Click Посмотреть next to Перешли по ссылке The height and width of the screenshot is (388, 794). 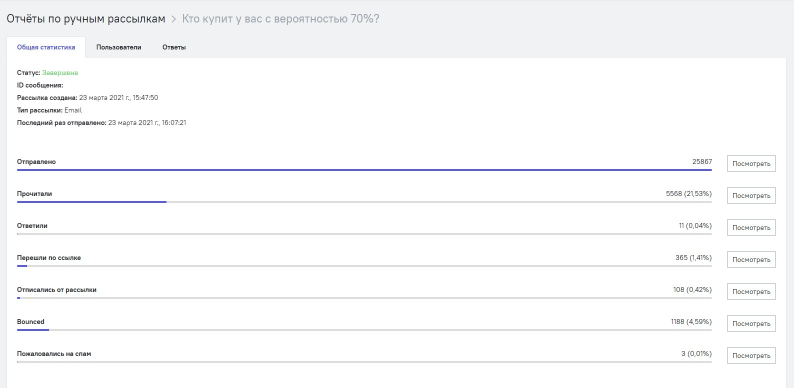751,259
